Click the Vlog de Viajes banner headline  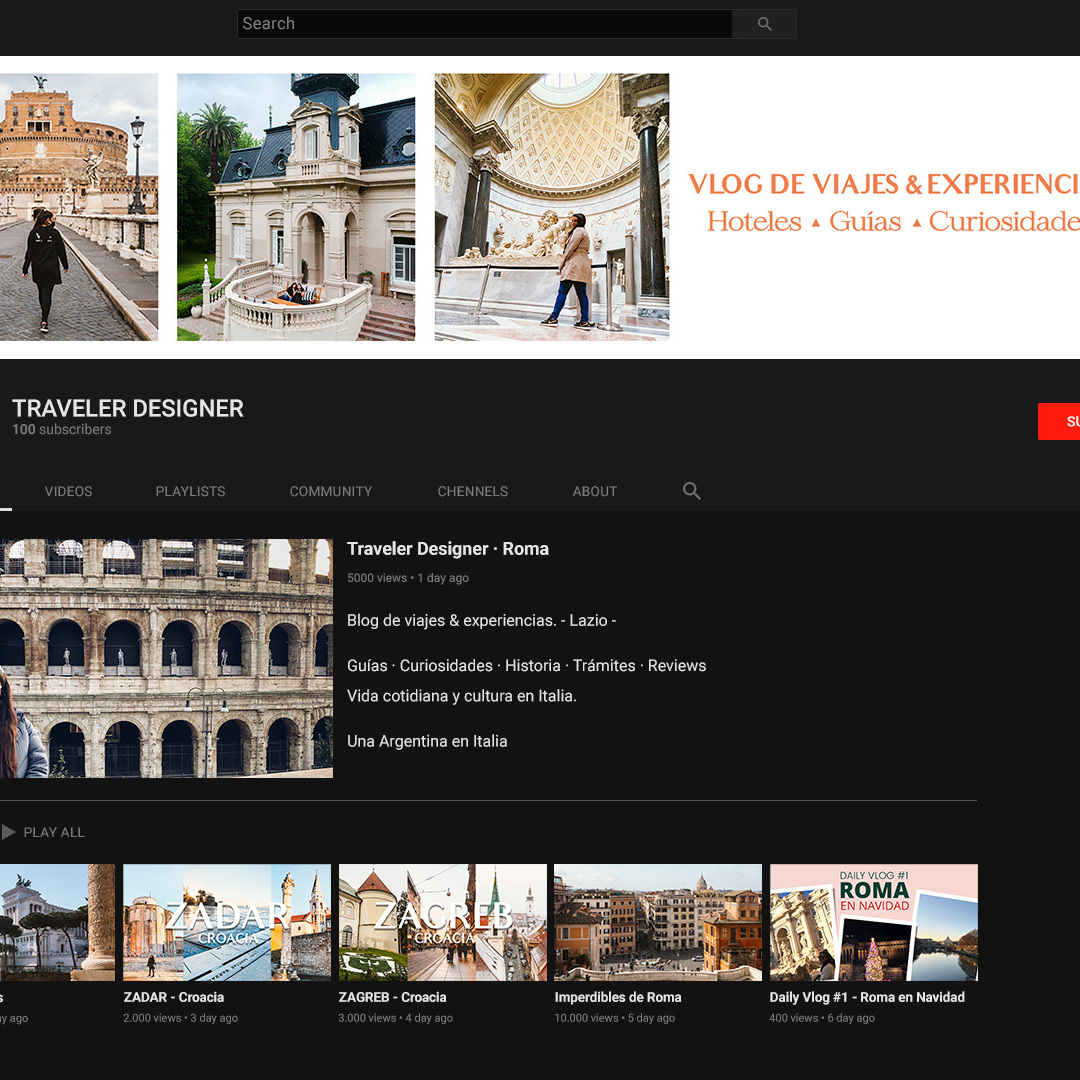point(884,184)
